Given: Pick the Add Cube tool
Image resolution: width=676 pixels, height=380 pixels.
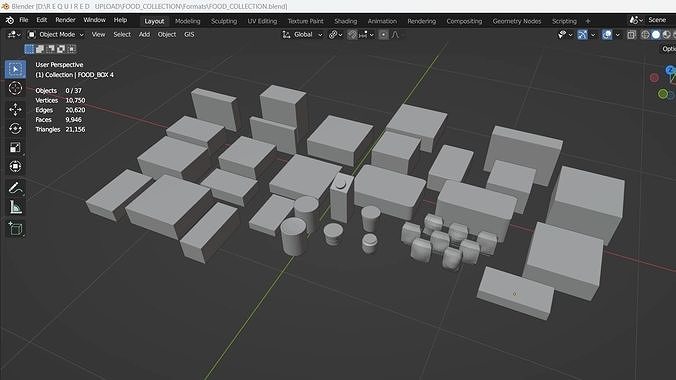Looking at the screenshot, I should (15, 229).
